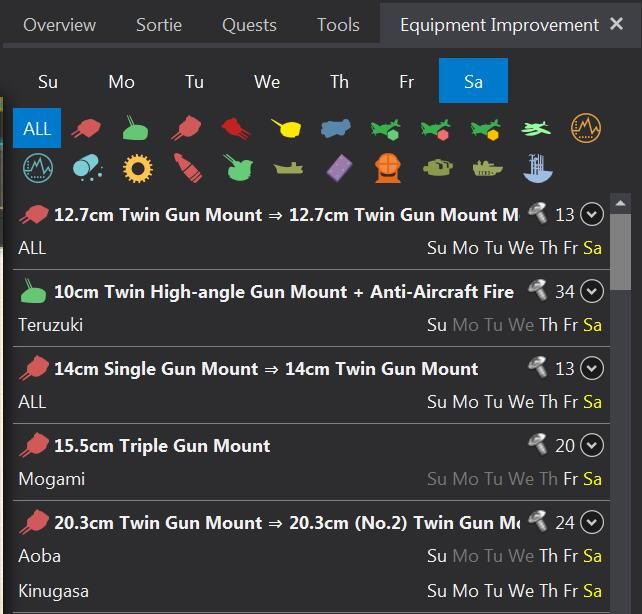
Task: Expand details for 12.7cm Twin Gun Mount
Action: tap(592, 214)
